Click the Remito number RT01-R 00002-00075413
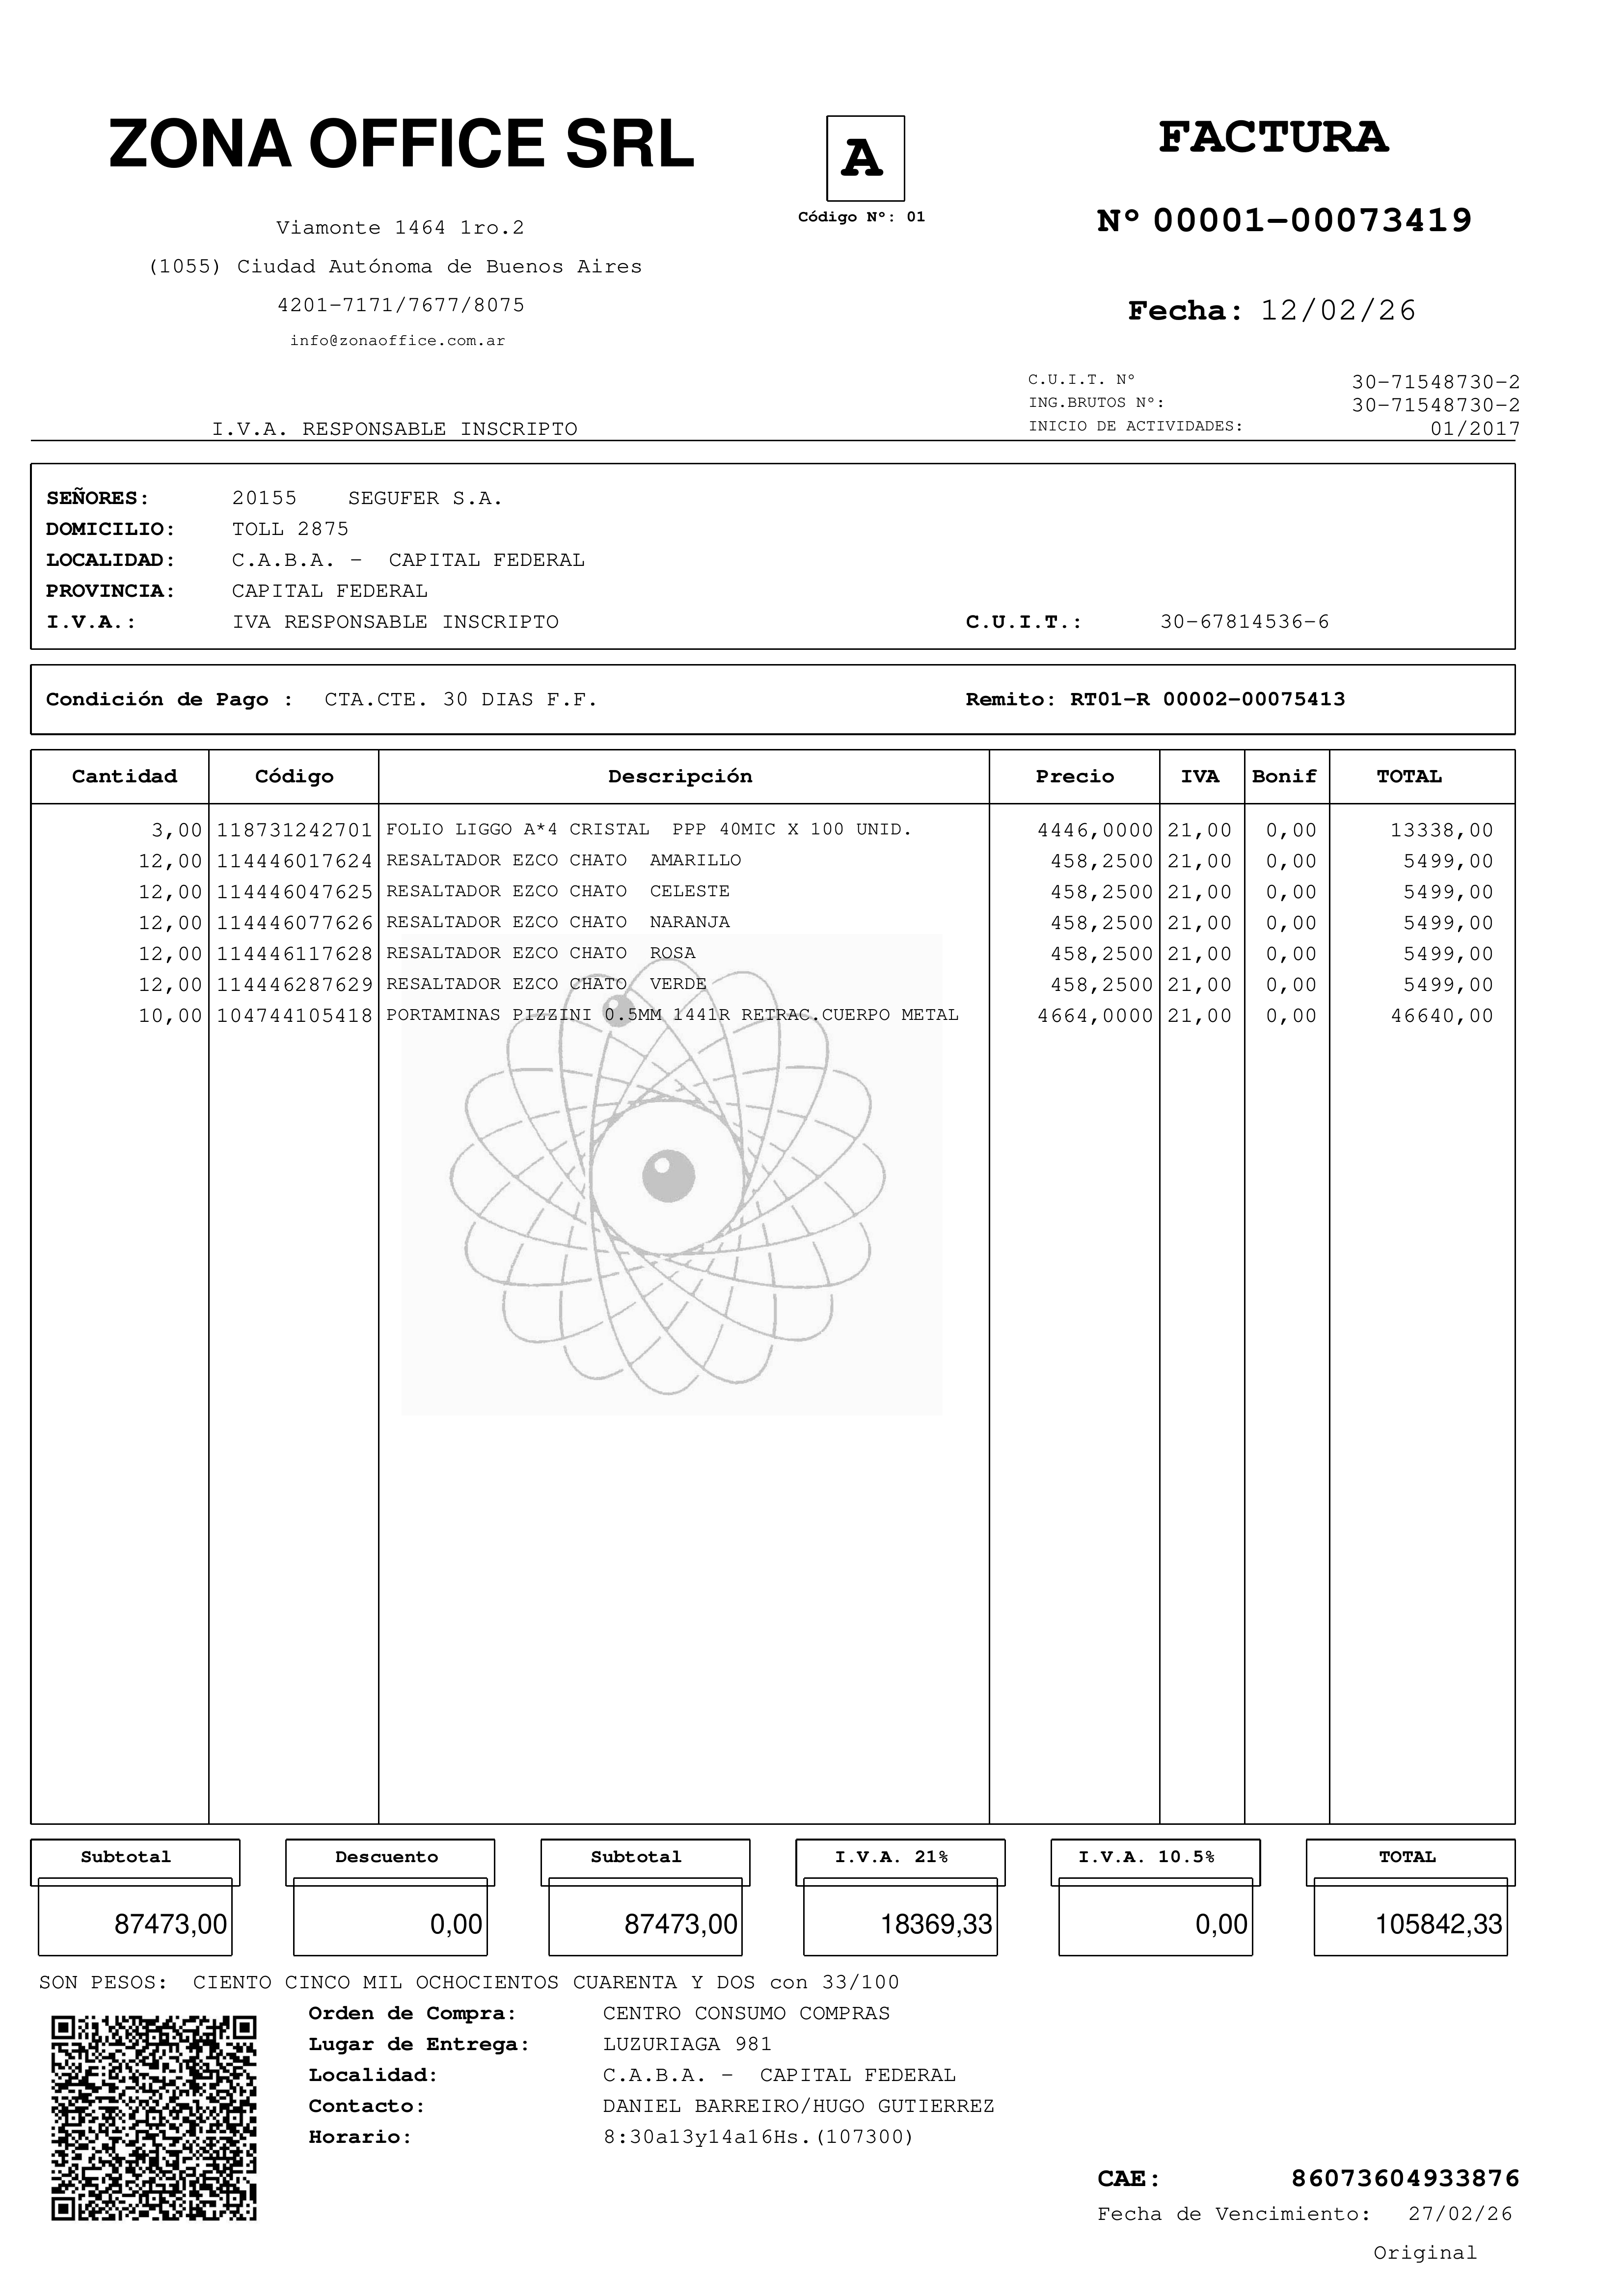 (x=1207, y=700)
